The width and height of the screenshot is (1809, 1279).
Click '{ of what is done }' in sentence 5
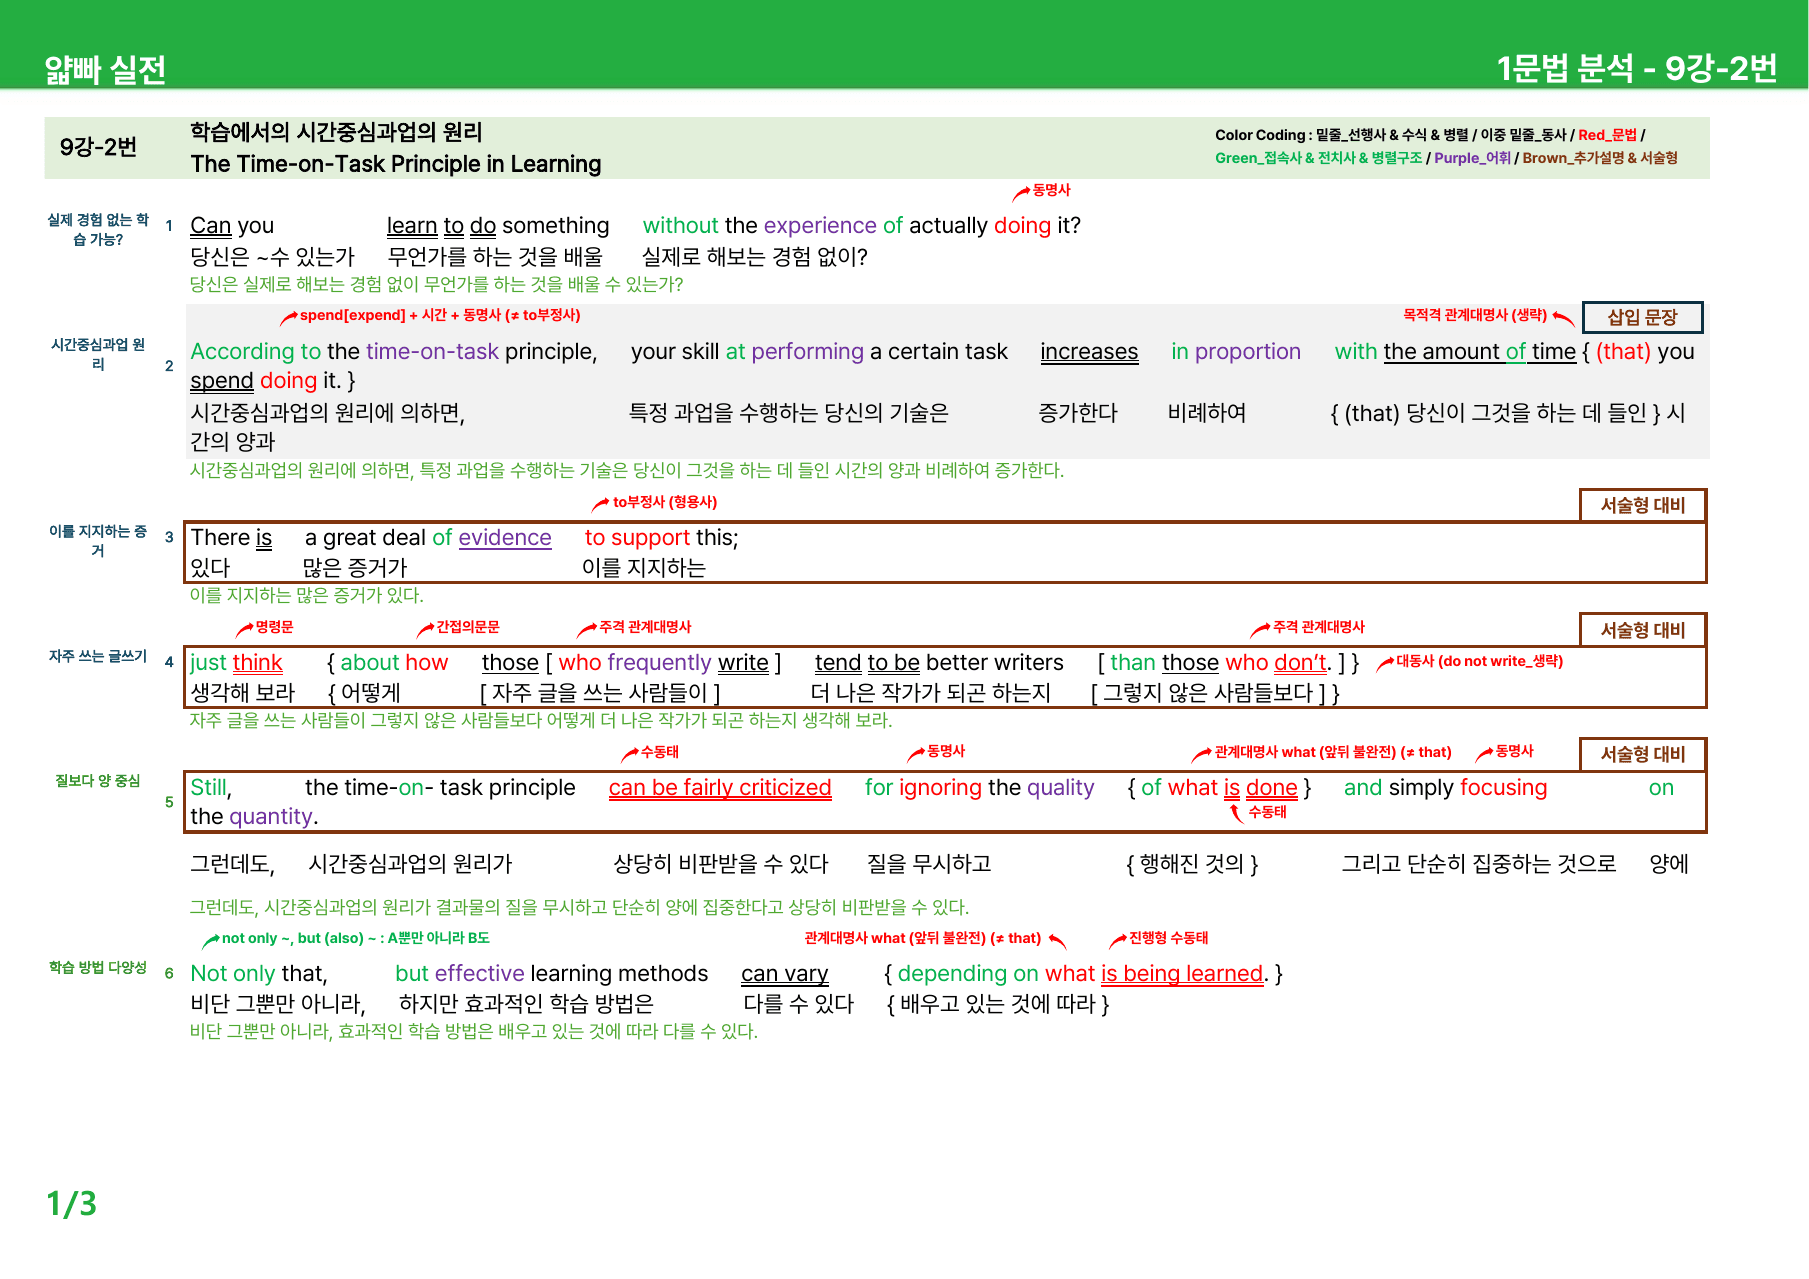(1220, 788)
